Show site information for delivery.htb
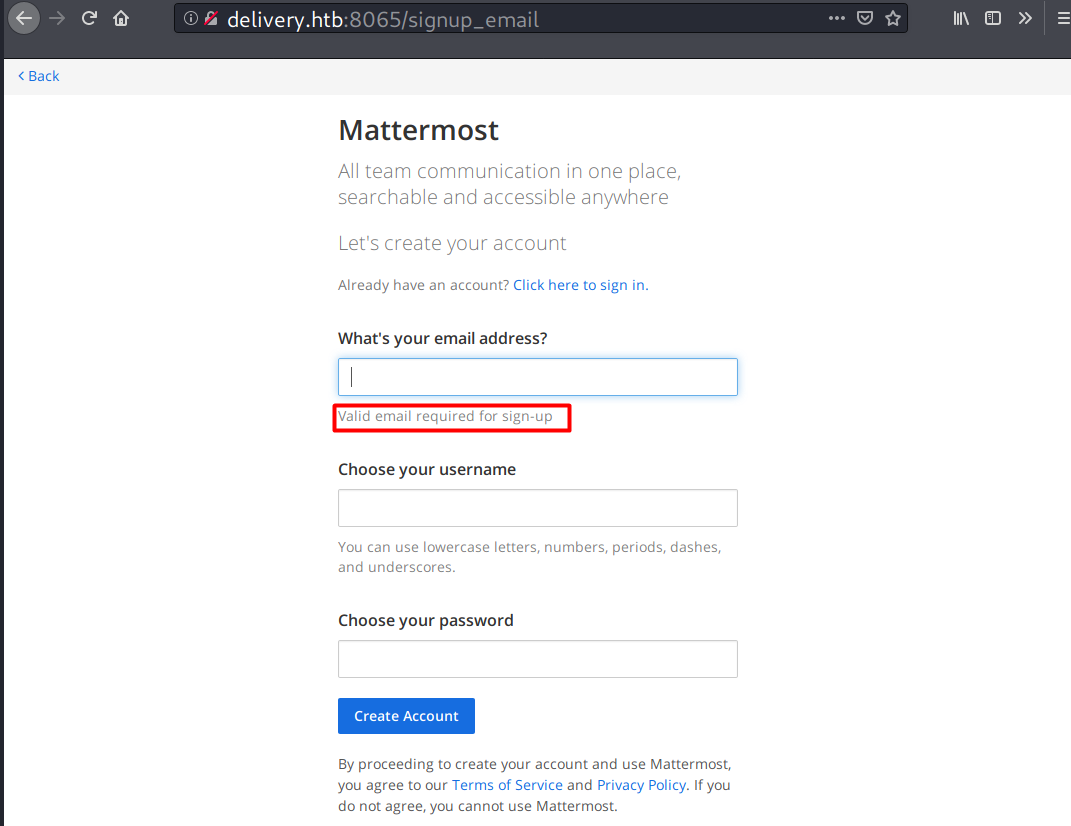Viewport: 1071px width, 826px height. click(x=191, y=18)
